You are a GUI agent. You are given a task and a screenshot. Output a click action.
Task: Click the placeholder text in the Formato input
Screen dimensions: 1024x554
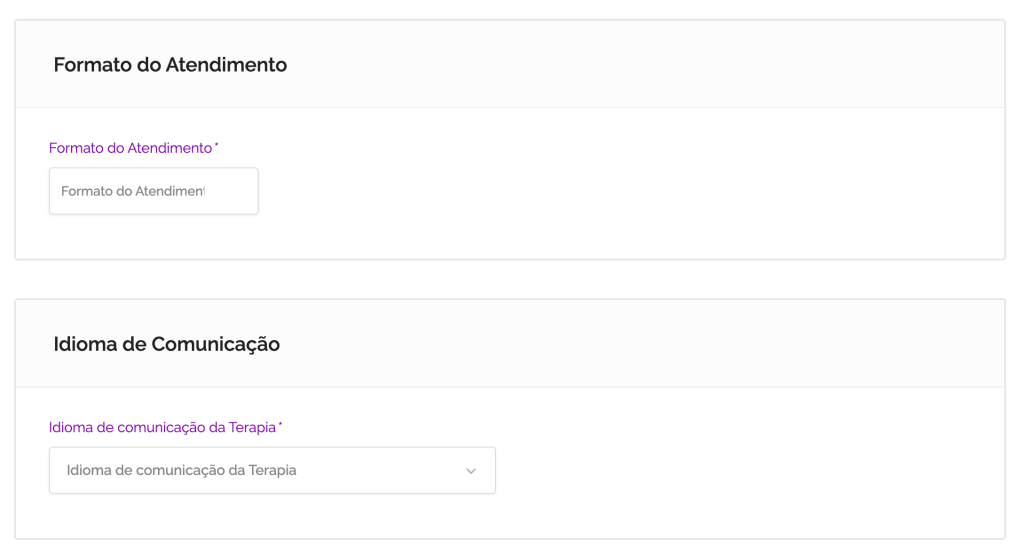pos(132,191)
